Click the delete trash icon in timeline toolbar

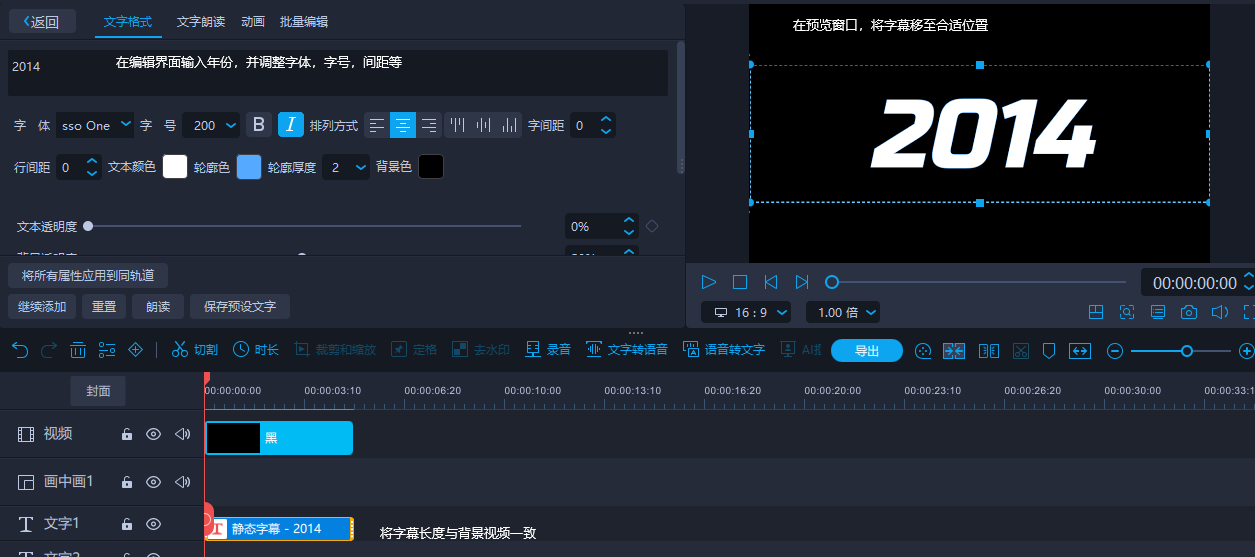click(78, 350)
